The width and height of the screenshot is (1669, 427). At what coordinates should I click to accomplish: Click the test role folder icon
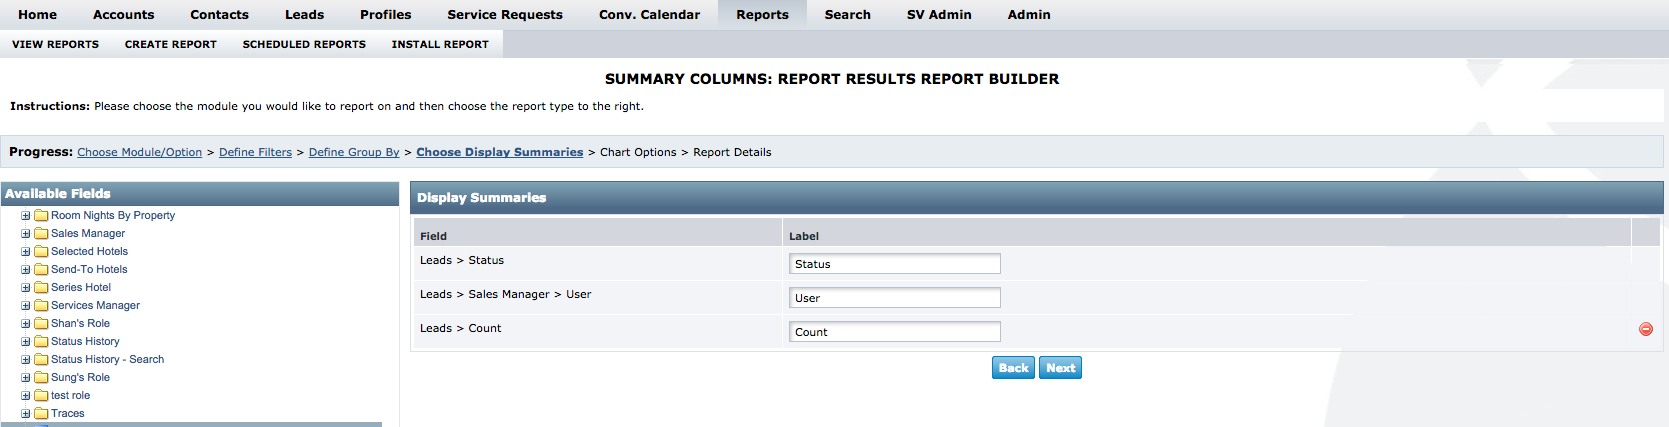tap(41, 395)
